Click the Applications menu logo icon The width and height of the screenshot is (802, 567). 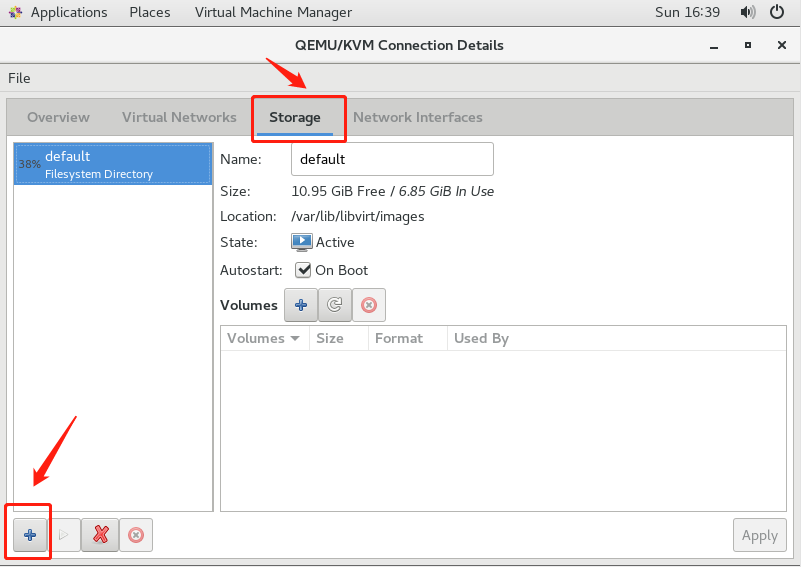pos(16,12)
